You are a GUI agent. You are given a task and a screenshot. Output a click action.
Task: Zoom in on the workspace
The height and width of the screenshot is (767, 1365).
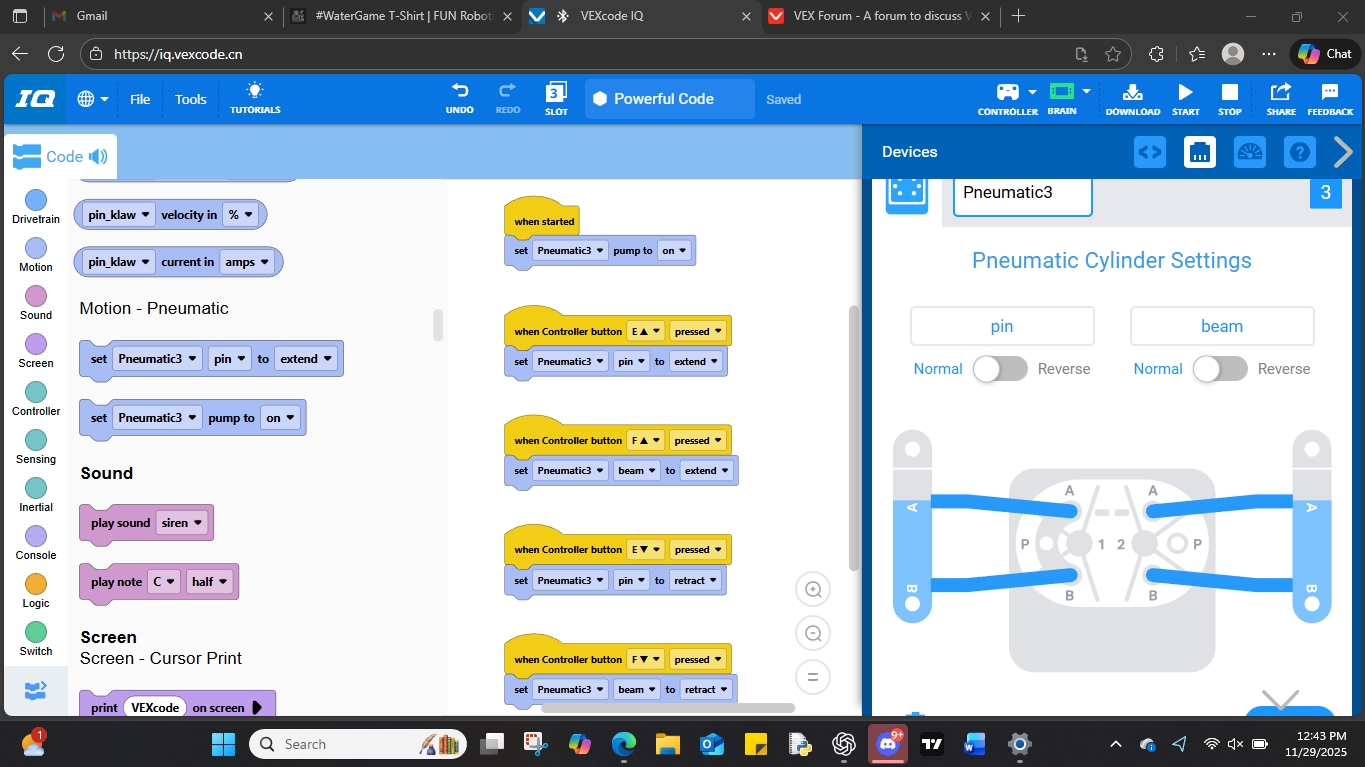(813, 590)
